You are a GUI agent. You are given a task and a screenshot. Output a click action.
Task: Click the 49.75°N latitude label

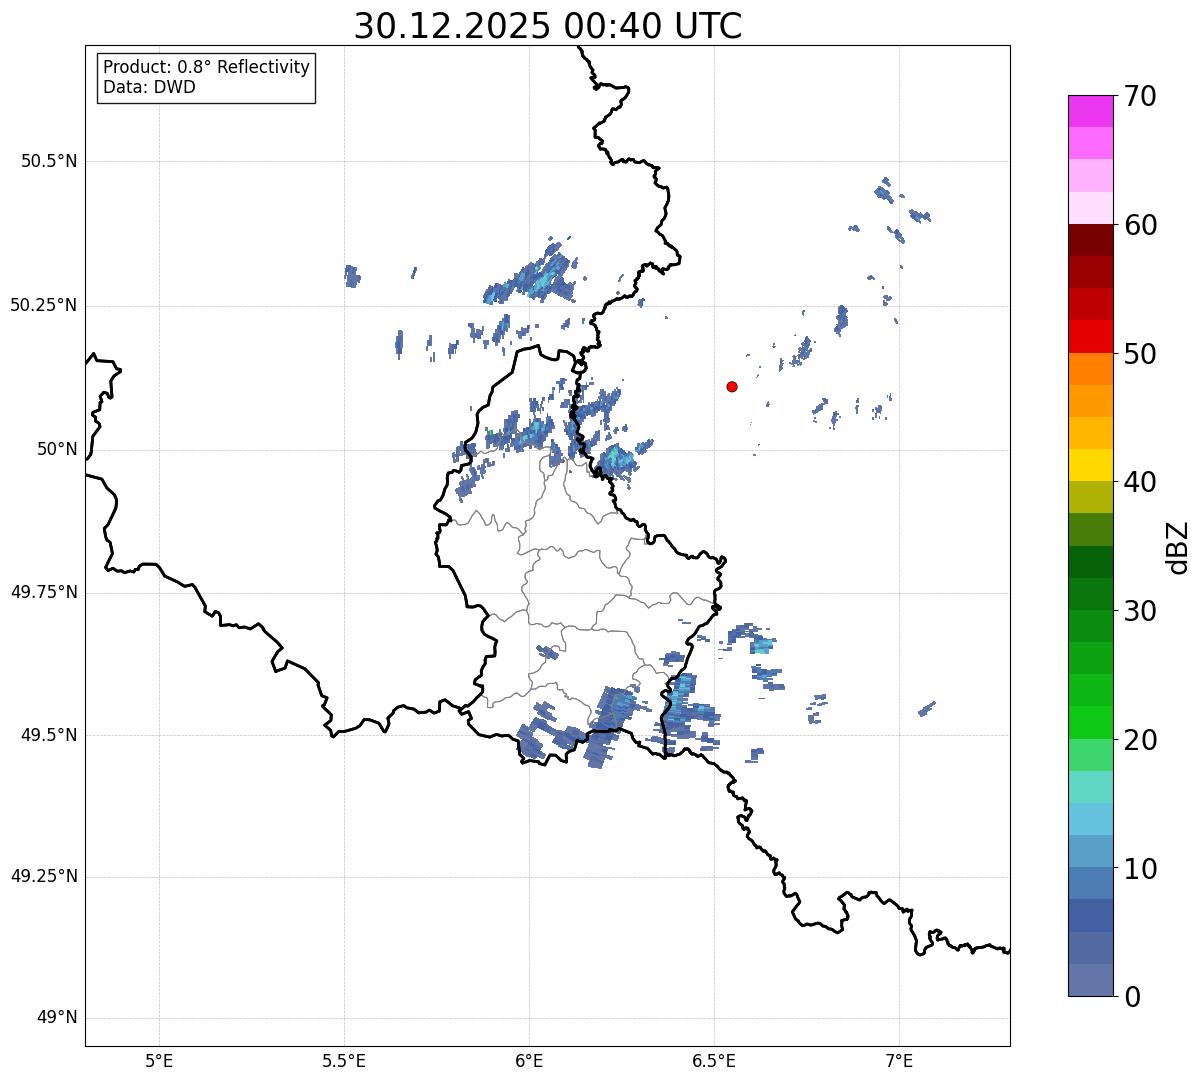(44, 592)
